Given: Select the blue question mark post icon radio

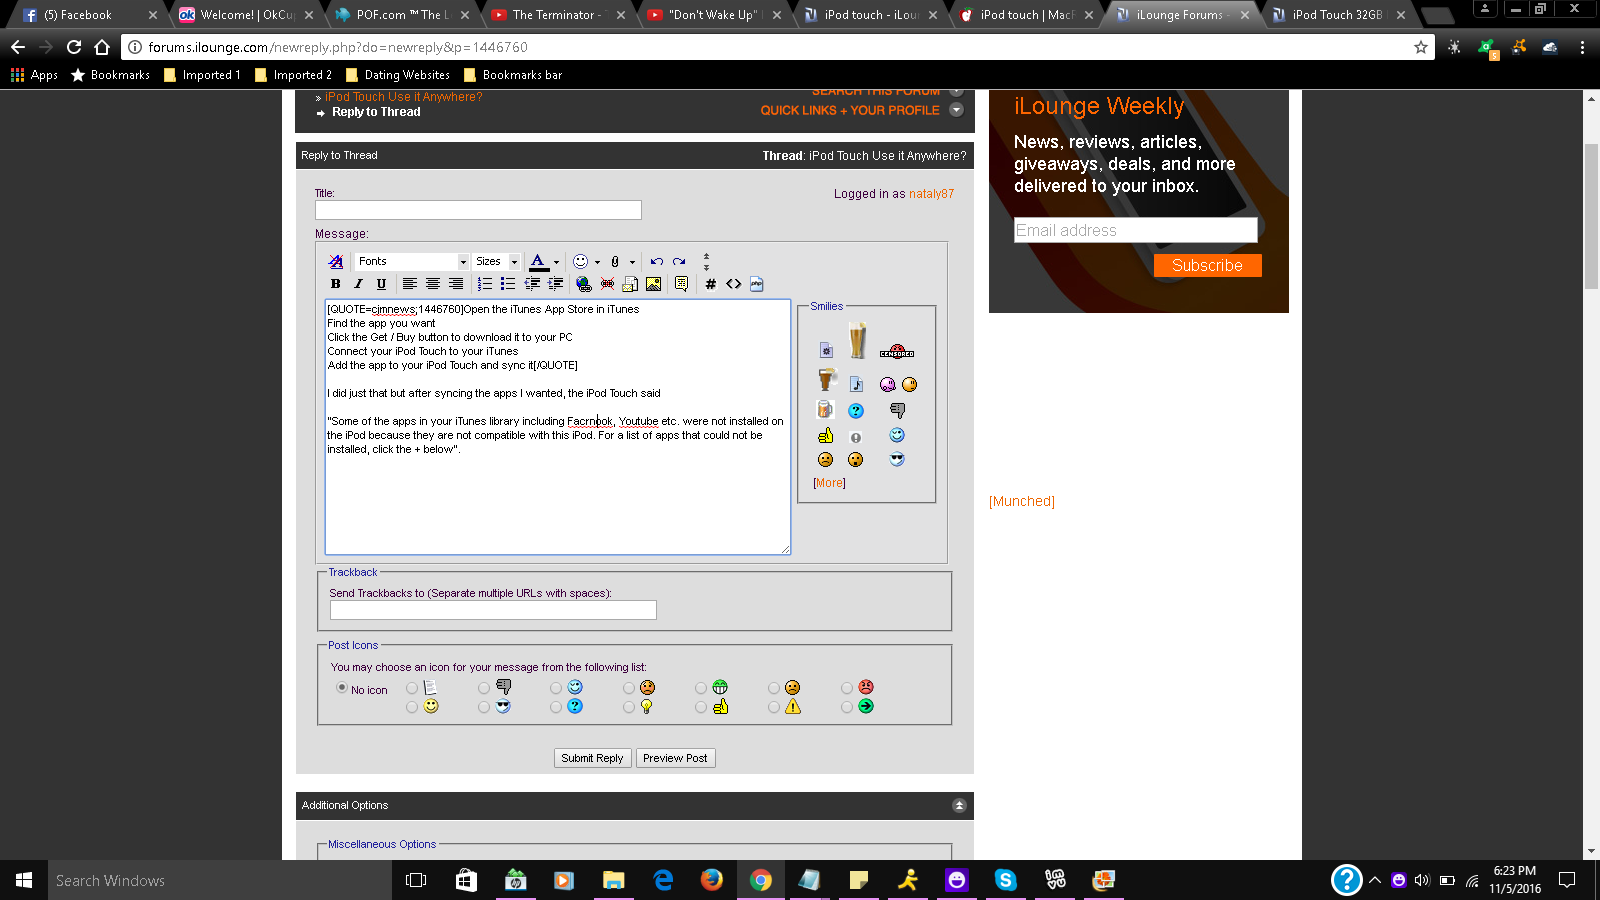Looking at the screenshot, I should tap(556, 707).
